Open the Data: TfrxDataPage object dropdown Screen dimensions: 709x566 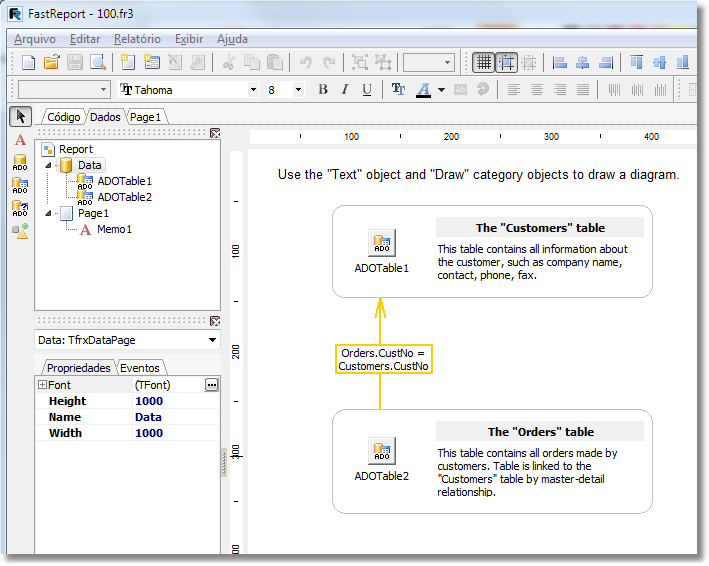click(x=212, y=340)
